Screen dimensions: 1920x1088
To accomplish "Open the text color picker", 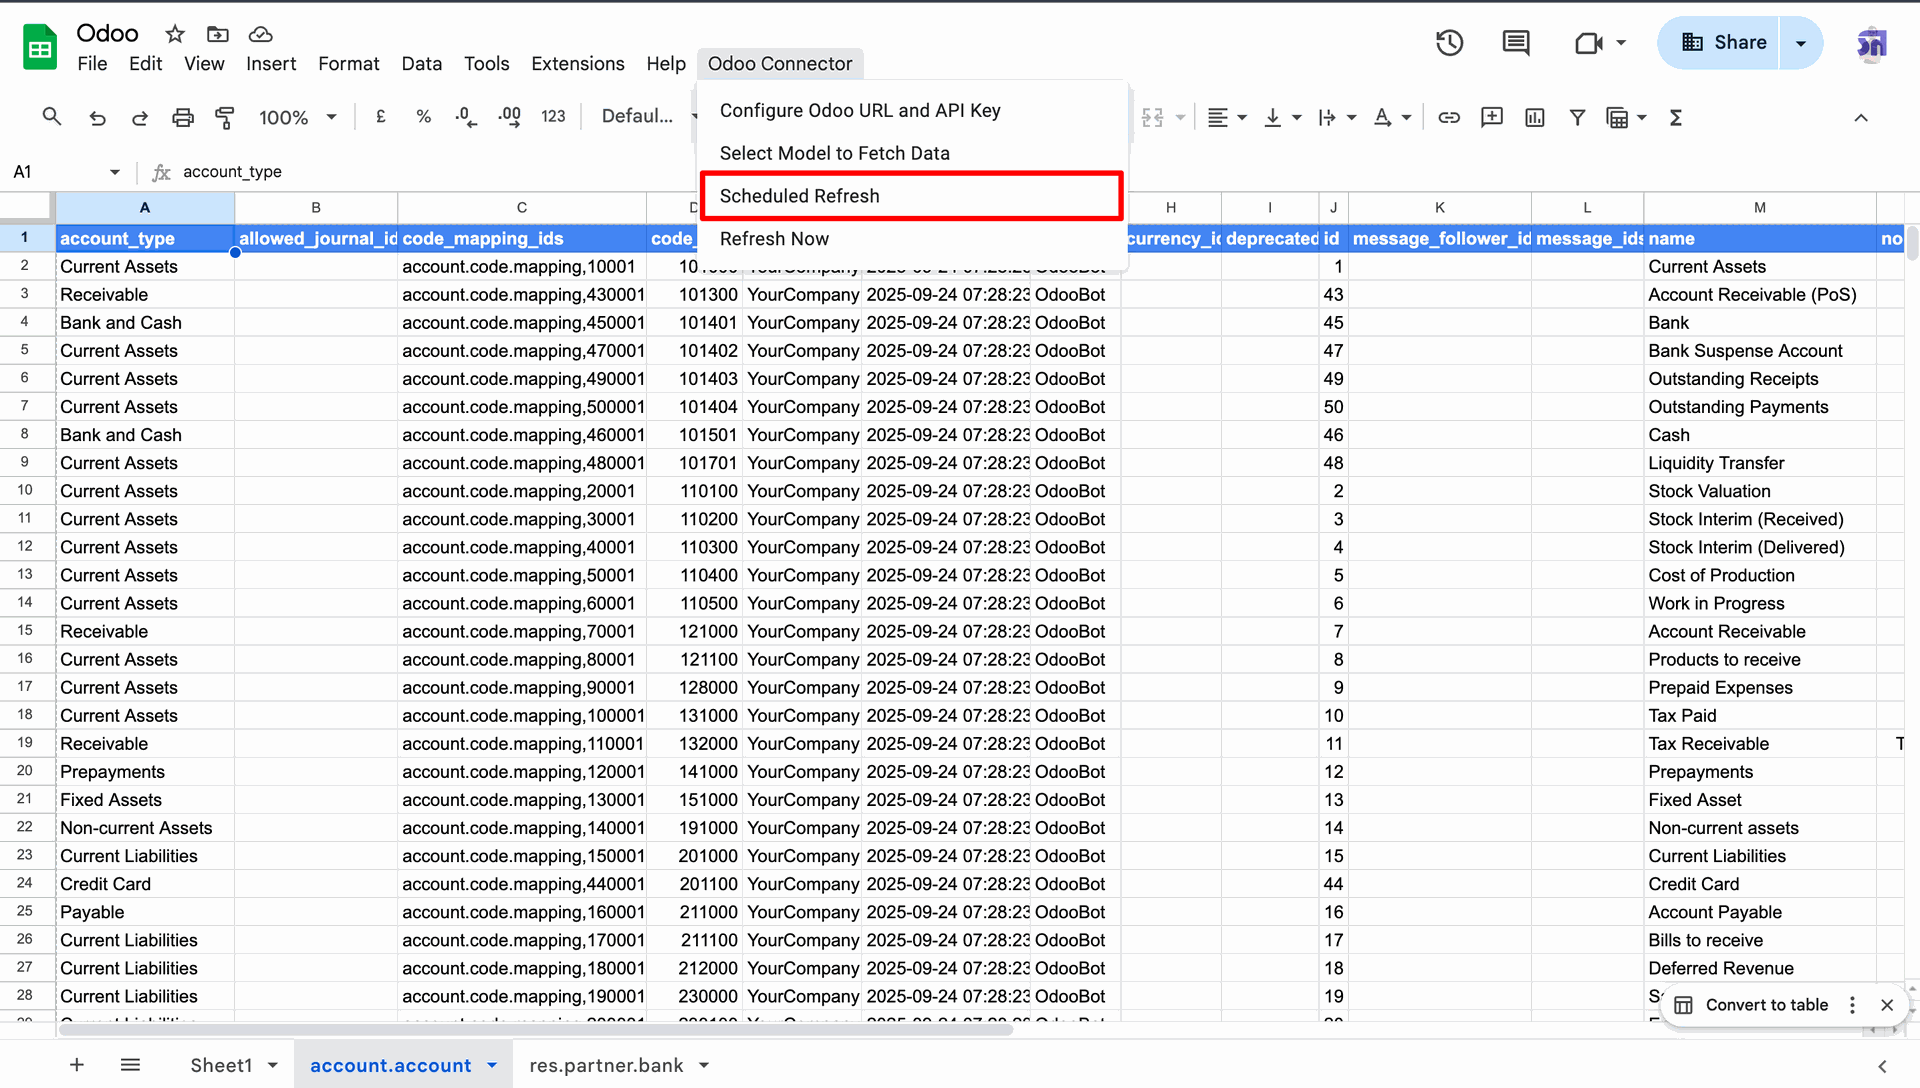I will pyautogui.click(x=1383, y=118).
